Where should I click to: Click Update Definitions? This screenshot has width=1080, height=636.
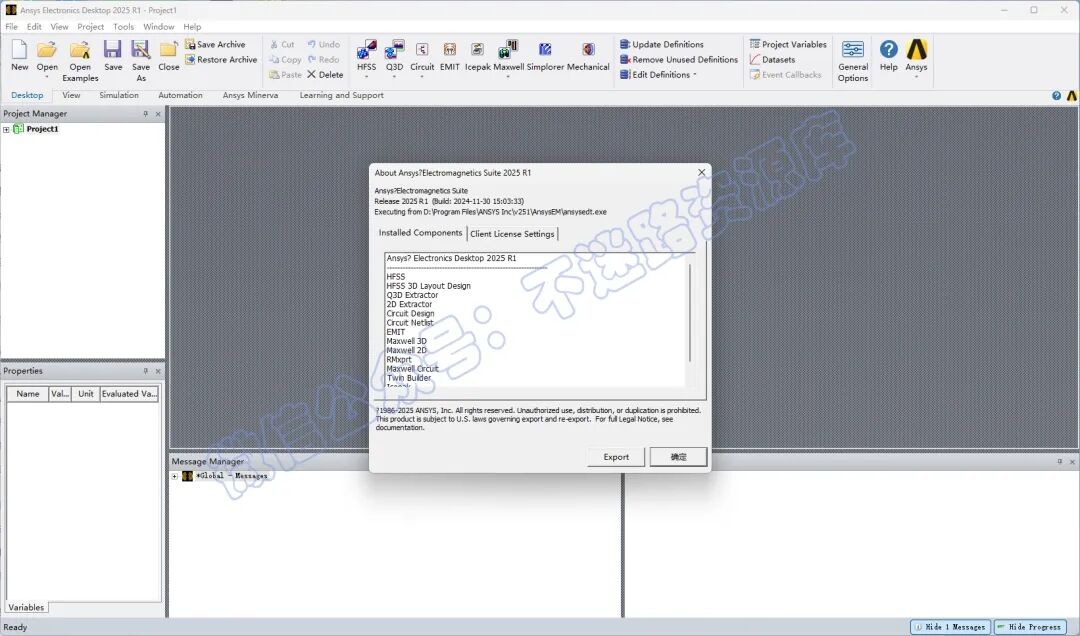[661, 44]
